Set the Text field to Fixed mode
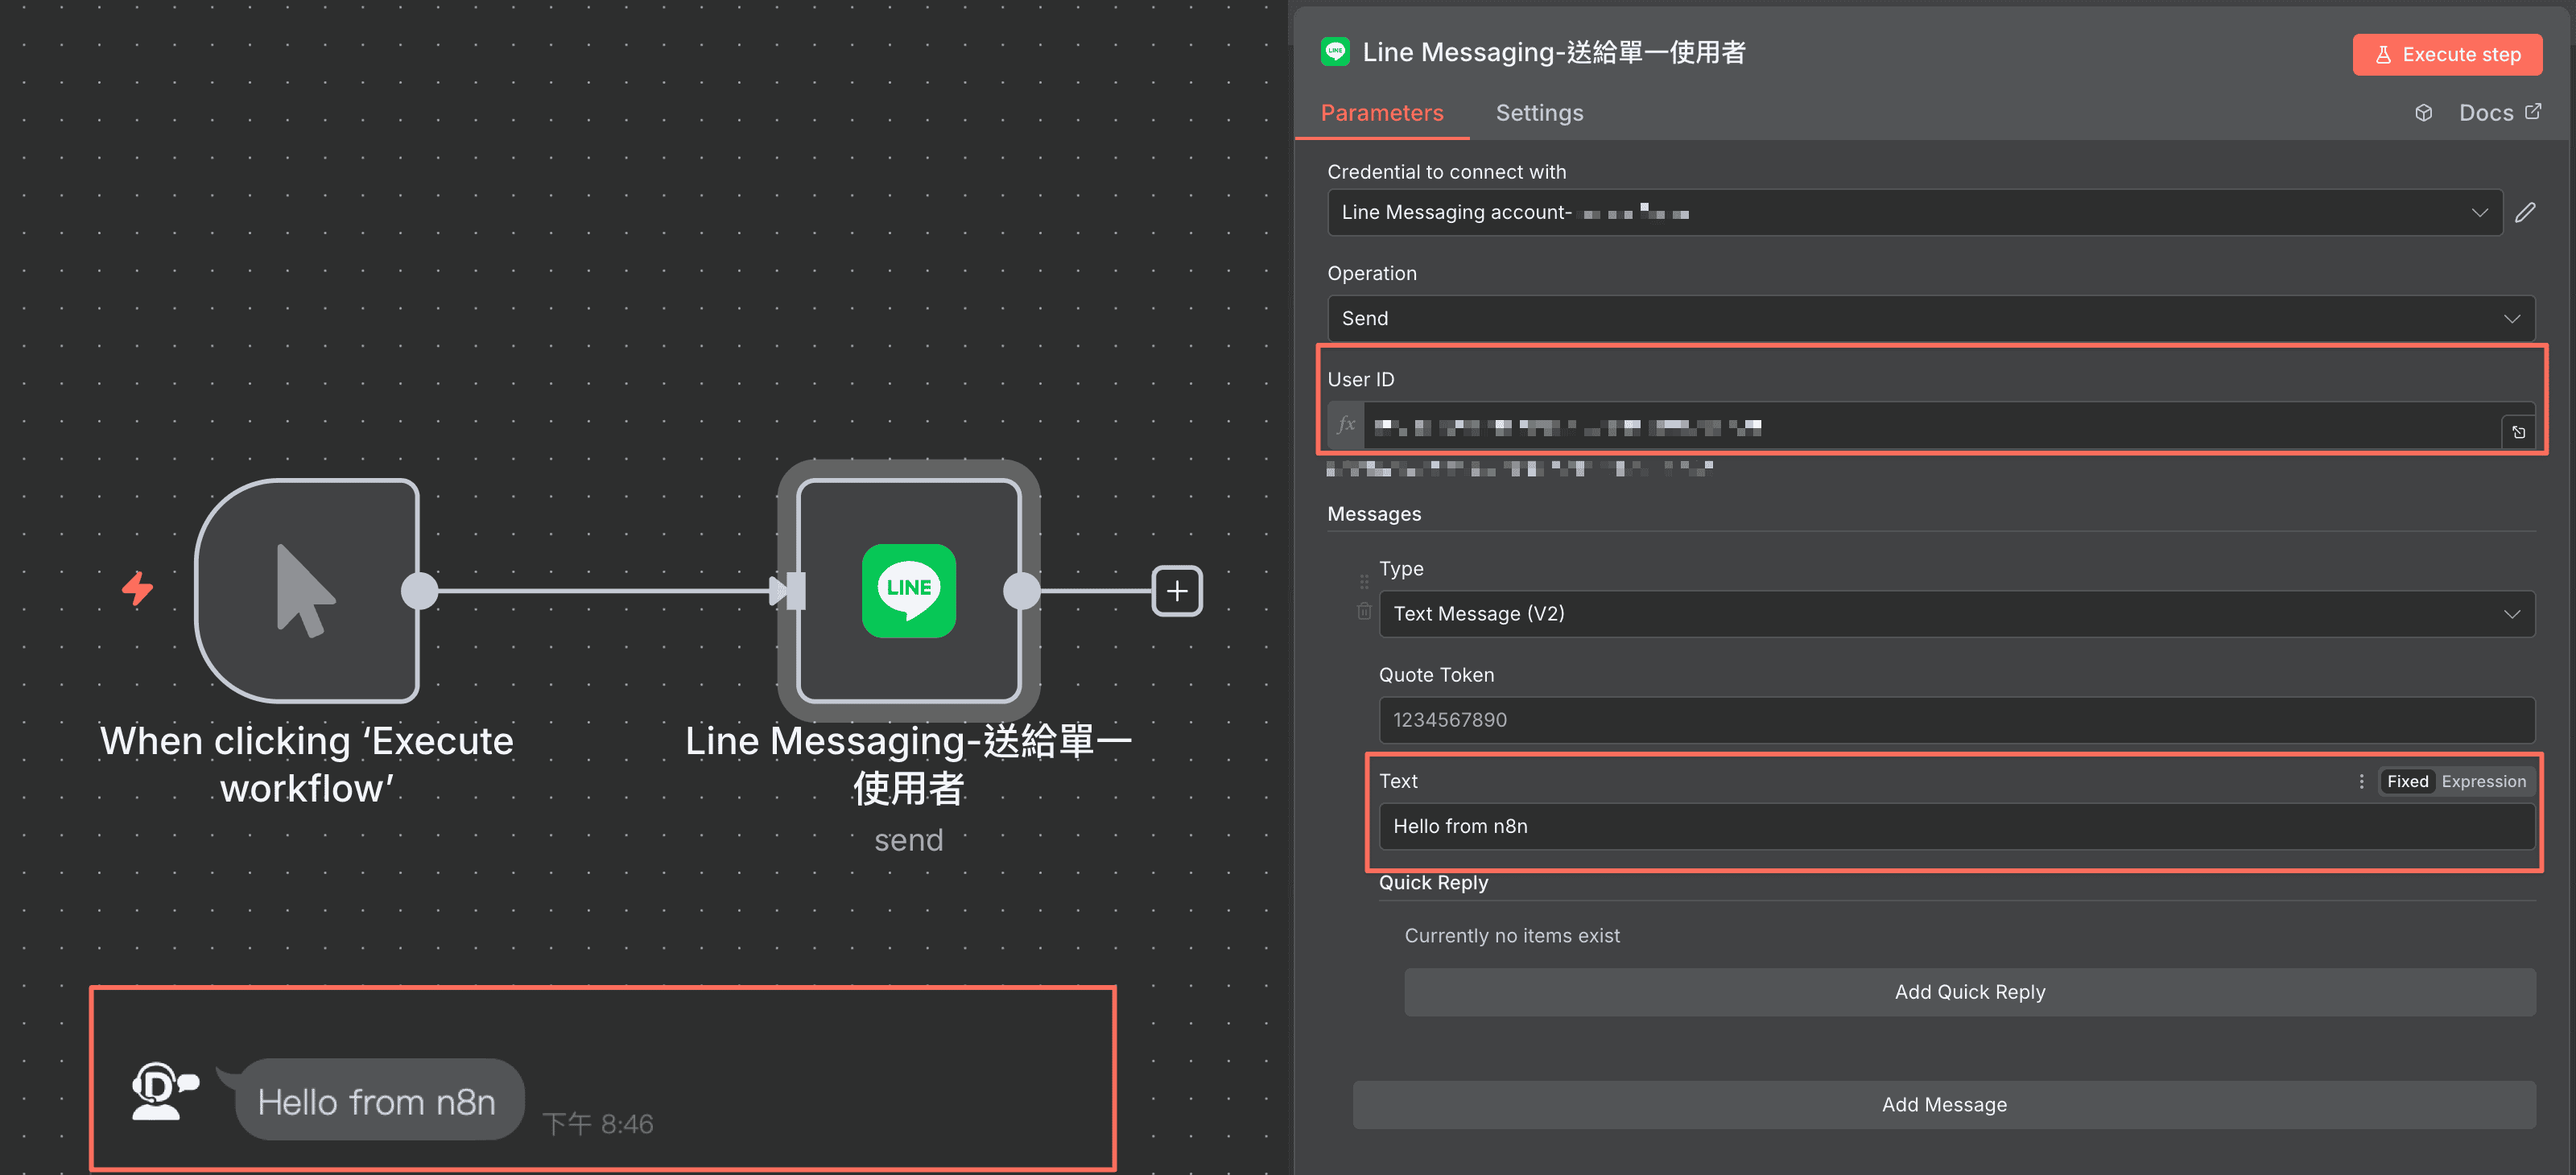The width and height of the screenshot is (2576, 1175). coord(2408,781)
